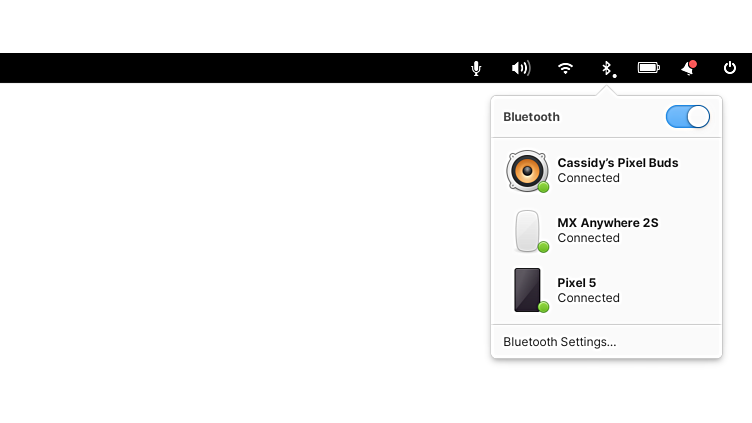752x423 pixels.
Task: Open the Wi-Fi network indicator
Action: click(565, 68)
